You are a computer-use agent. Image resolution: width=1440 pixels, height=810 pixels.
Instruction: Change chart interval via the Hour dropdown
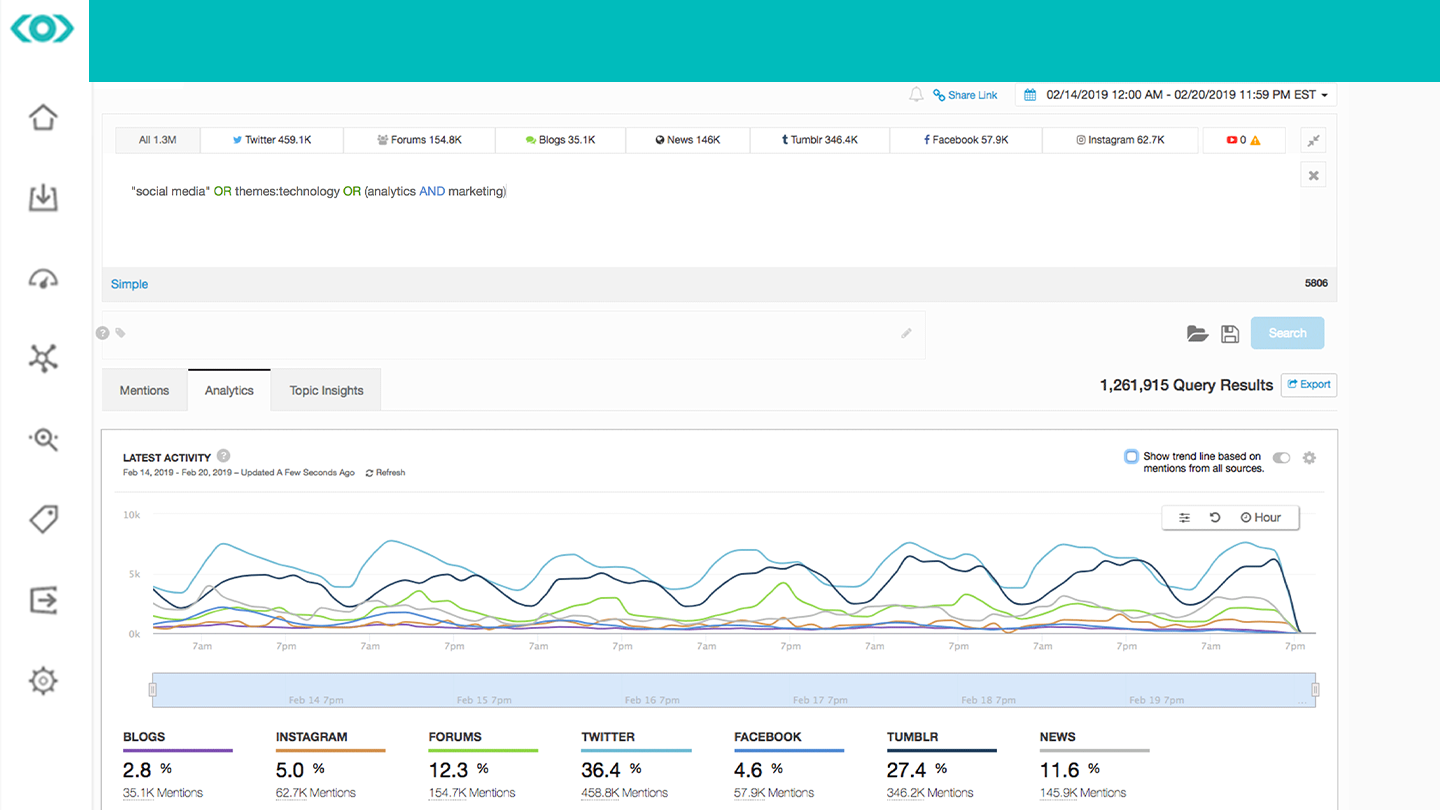tap(1263, 517)
